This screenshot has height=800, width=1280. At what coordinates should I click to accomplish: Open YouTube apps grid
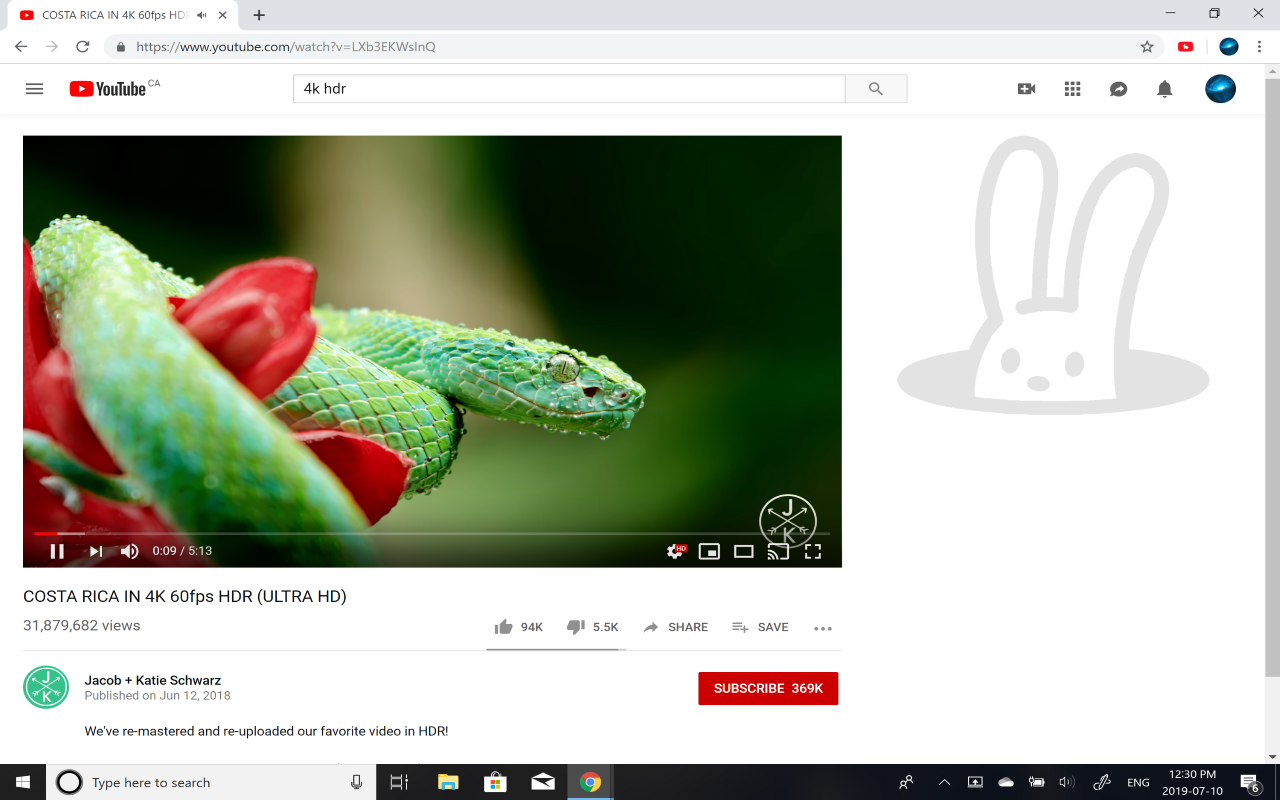[1072, 89]
